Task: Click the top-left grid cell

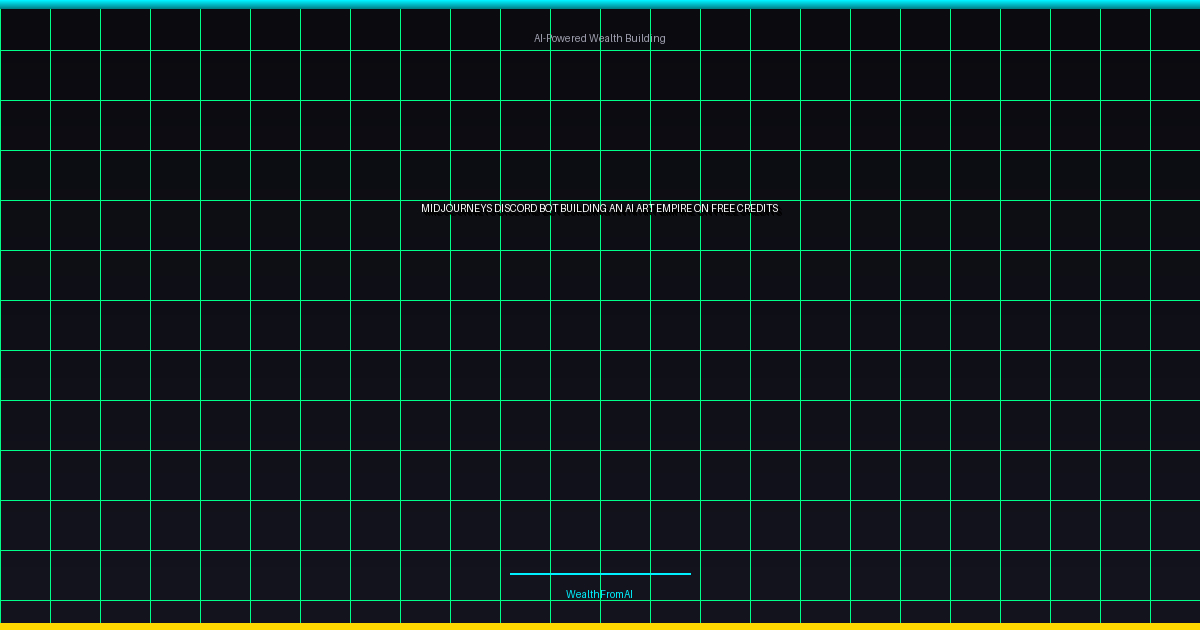Action: [x=25, y=28]
